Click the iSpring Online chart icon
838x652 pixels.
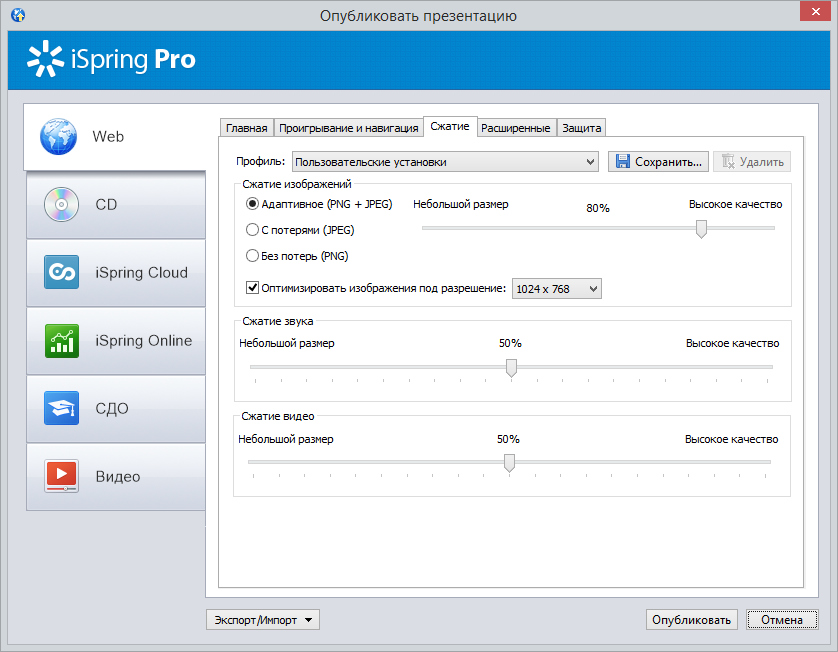61,340
